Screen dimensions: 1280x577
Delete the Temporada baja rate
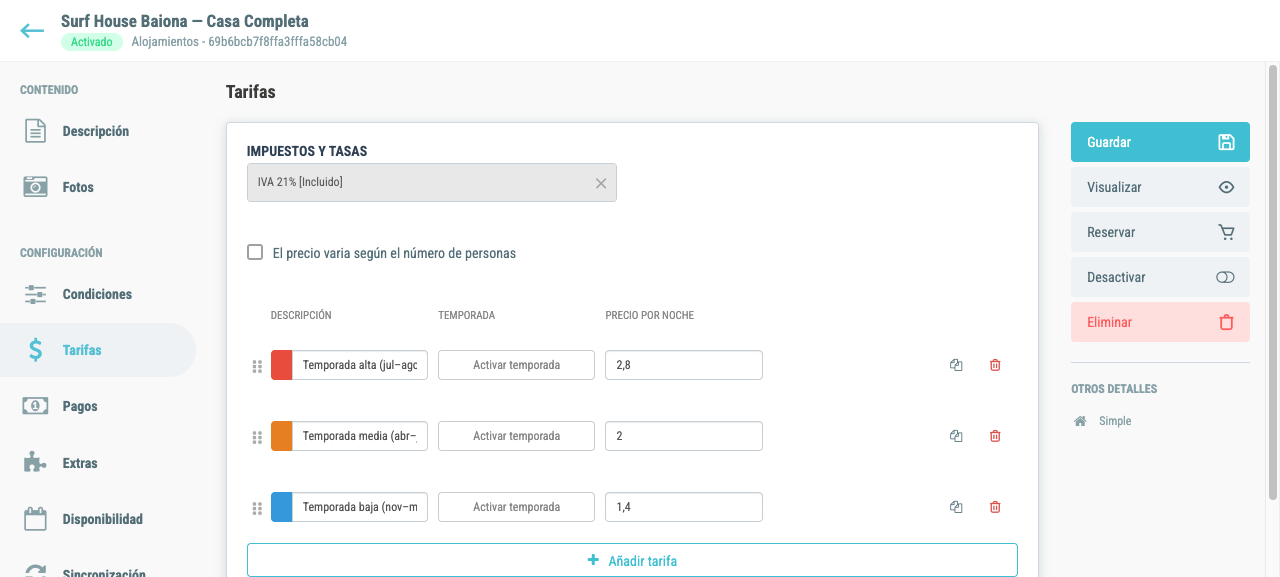tap(995, 507)
